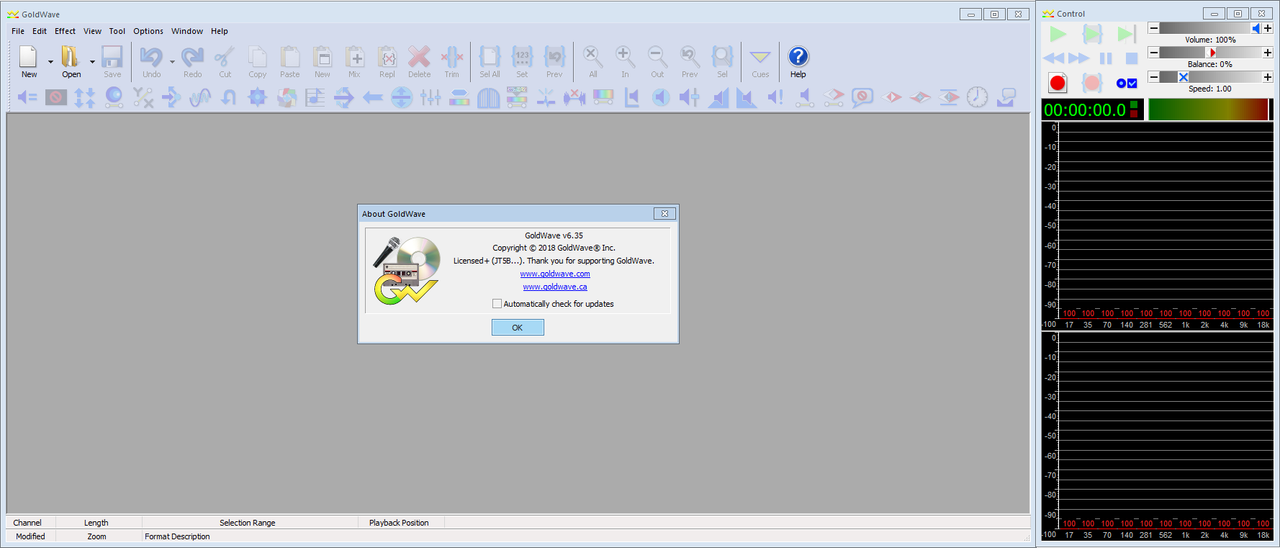Click the Rewind button in Control window
The width and height of the screenshot is (1280, 548).
(1054, 59)
